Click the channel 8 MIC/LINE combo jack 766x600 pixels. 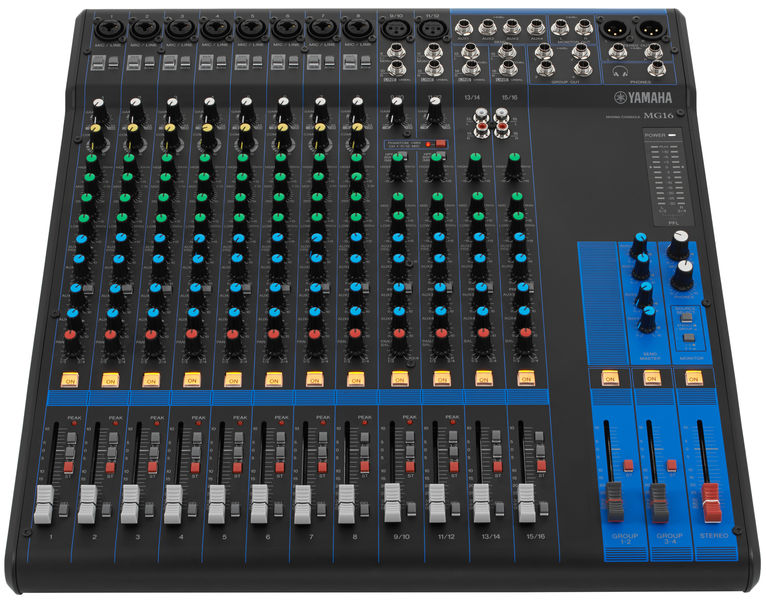(356, 29)
